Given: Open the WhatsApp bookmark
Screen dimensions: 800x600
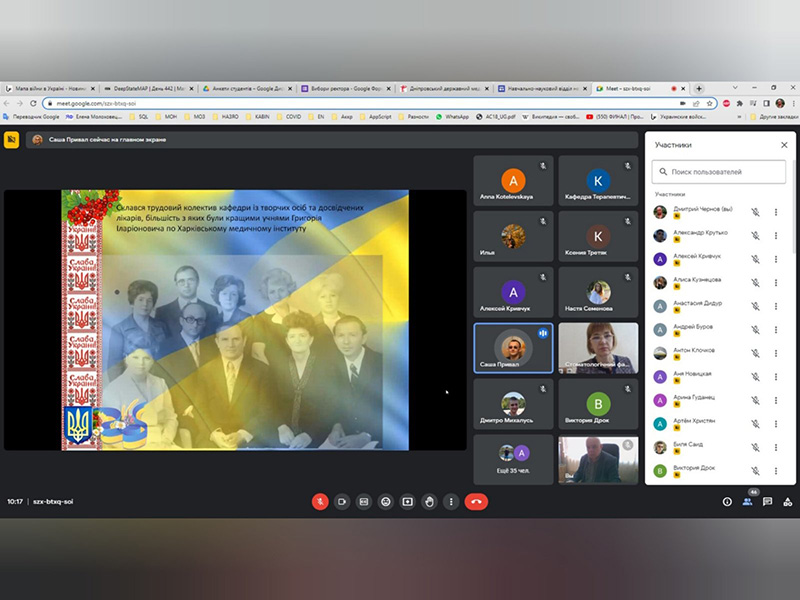Looking at the screenshot, I should [456, 117].
